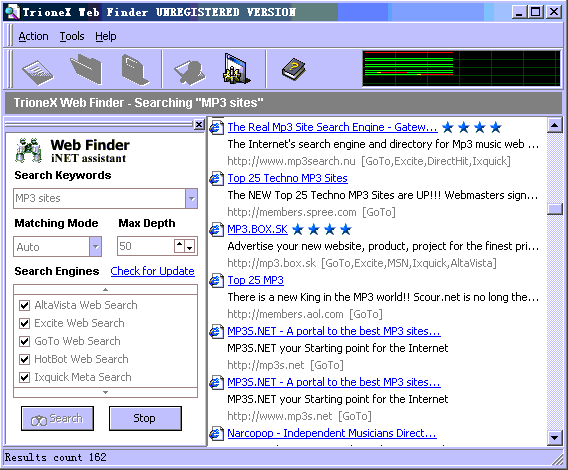Click Results count 162 in status bar
This screenshot has width=568, height=470.
[55, 457]
